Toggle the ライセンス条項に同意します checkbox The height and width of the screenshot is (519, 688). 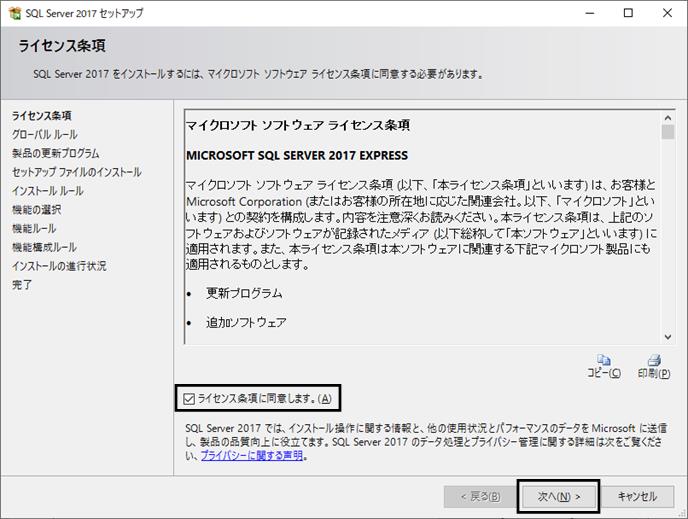[x=189, y=399]
